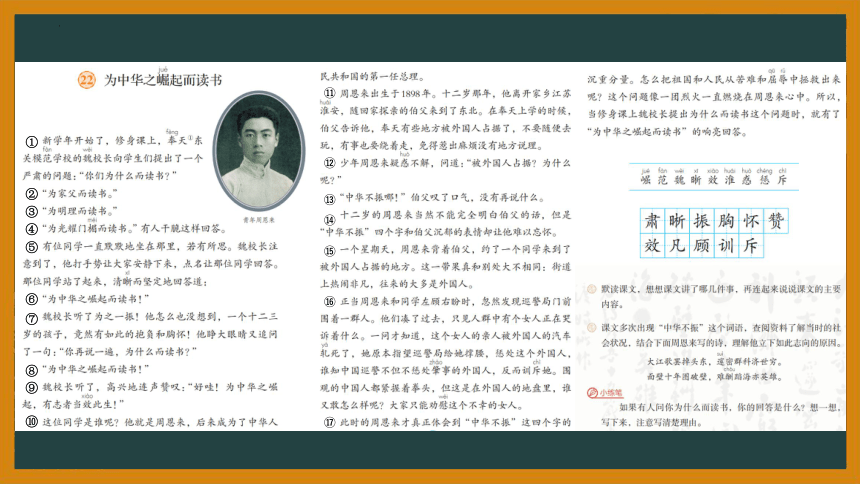Click paragraph marker ⑯ before 正当周恩来和同学

pos(329,301)
